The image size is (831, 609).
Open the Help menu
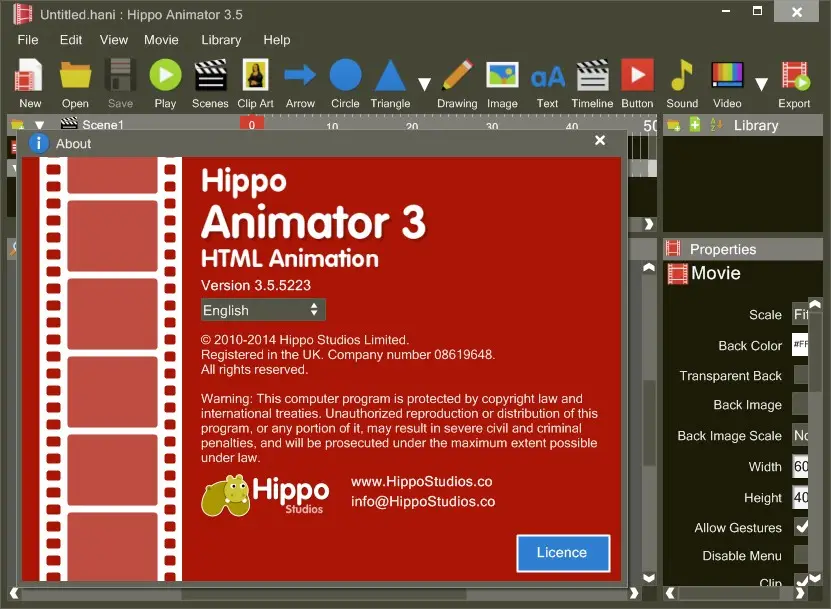click(277, 40)
